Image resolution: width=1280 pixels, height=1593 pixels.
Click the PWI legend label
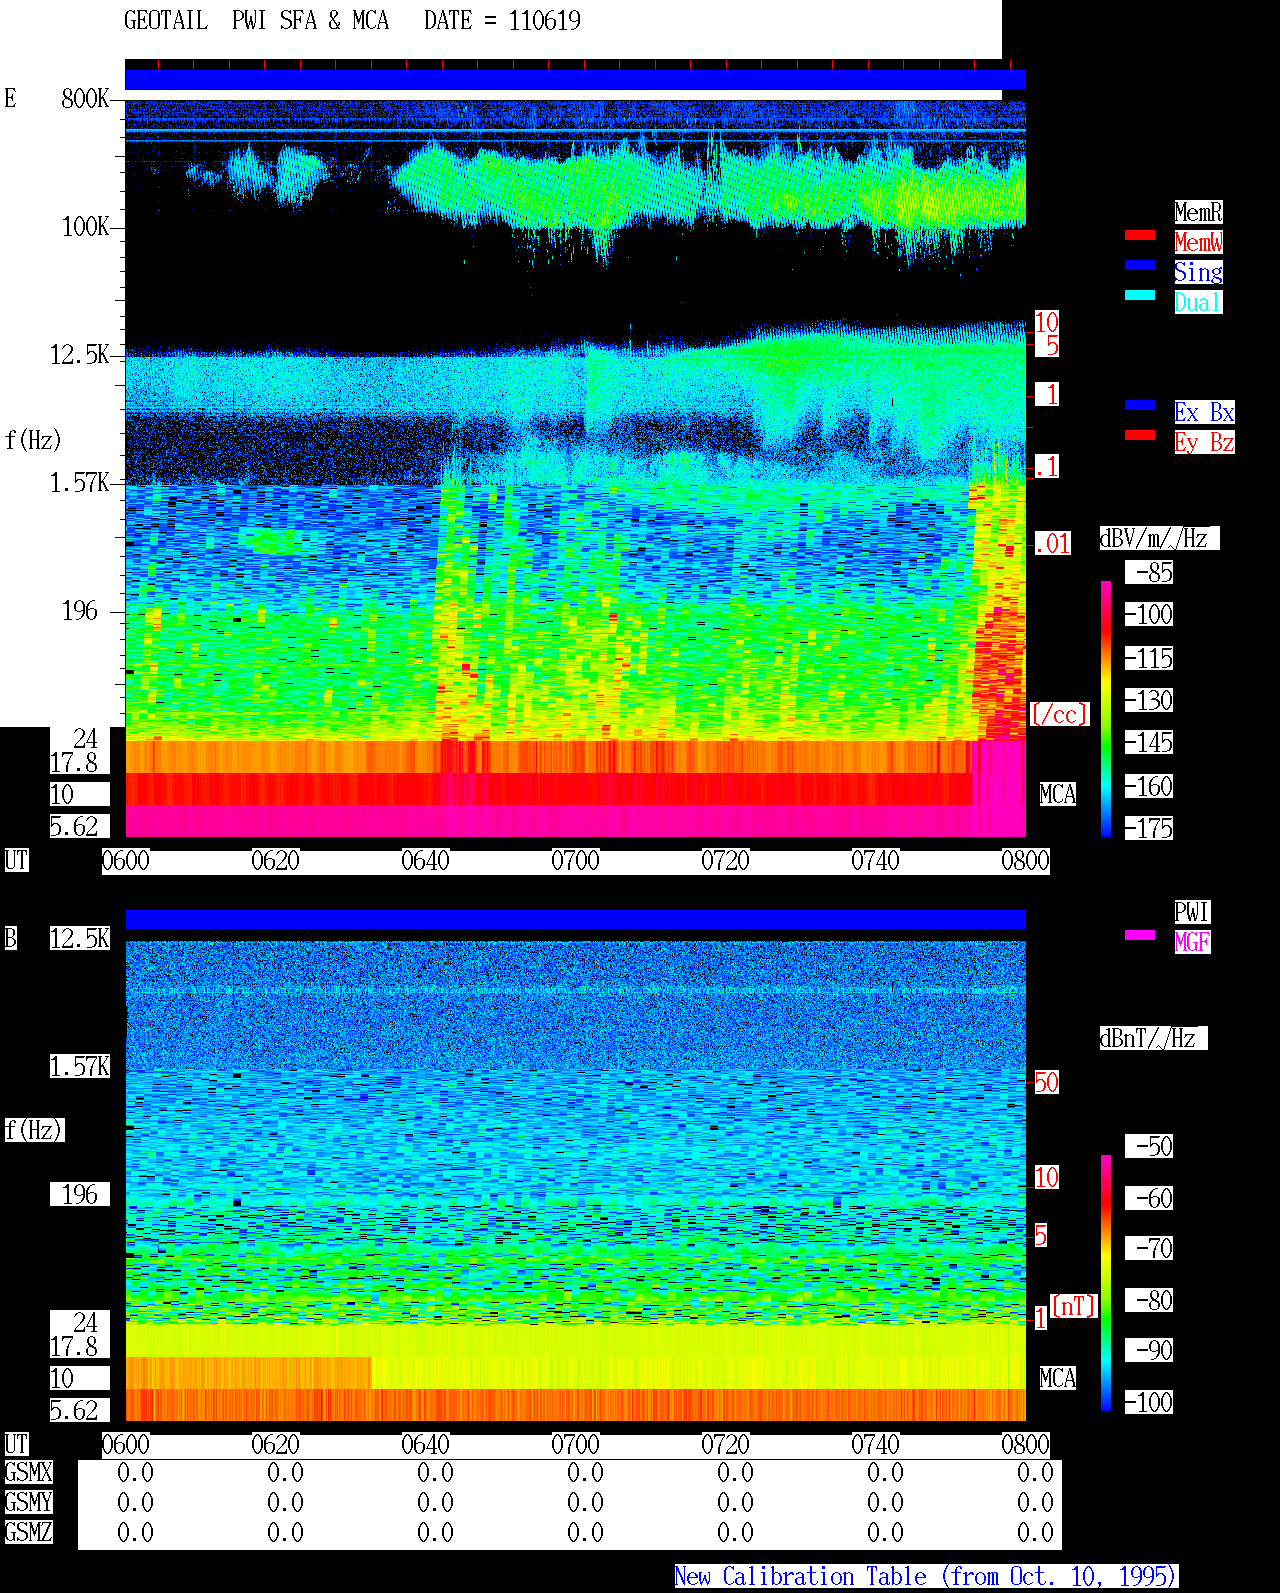1192,912
